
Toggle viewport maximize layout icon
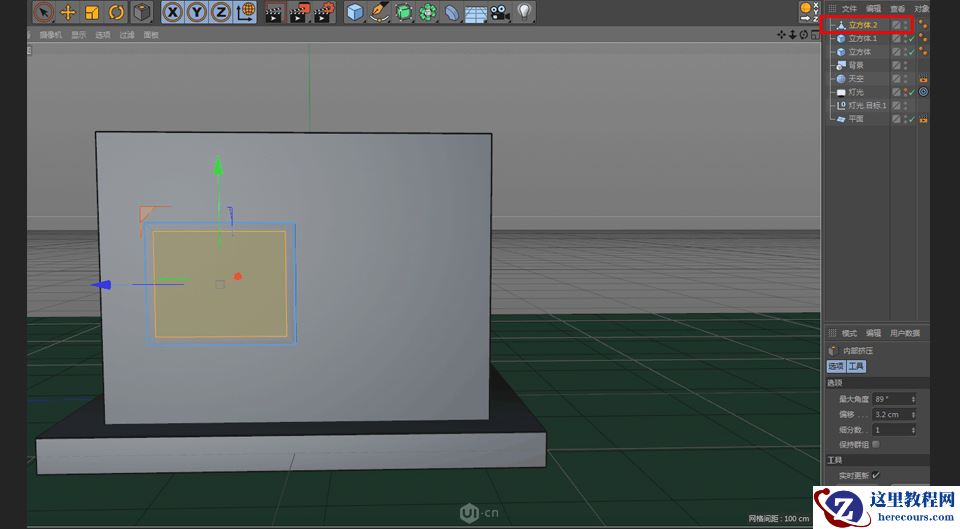point(815,35)
